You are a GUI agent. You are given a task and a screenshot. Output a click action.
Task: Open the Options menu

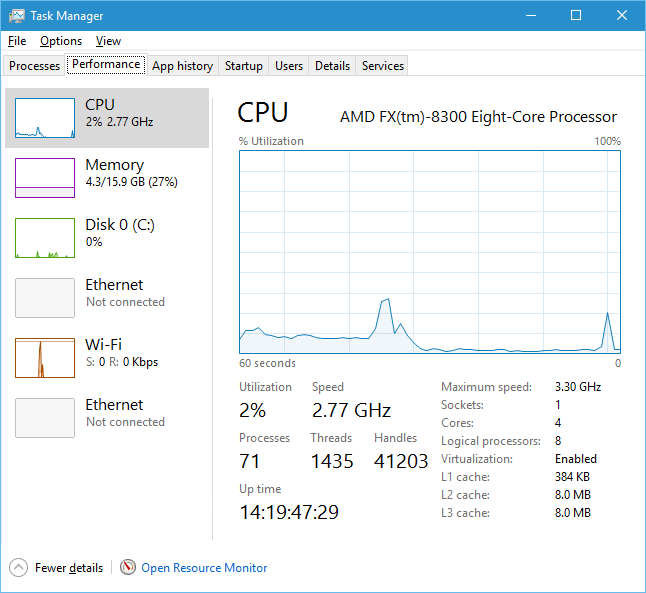pyautogui.click(x=61, y=41)
